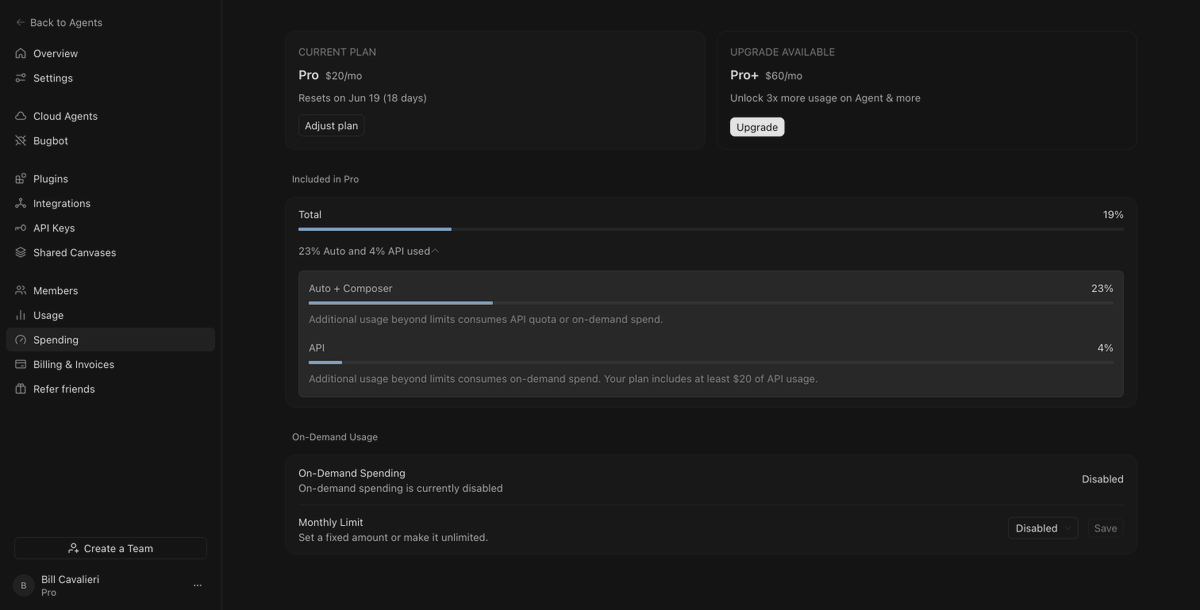The height and width of the screenshot is (610, 1200).
Task: Open Bugbot in the sidebar
Action: 110,141
